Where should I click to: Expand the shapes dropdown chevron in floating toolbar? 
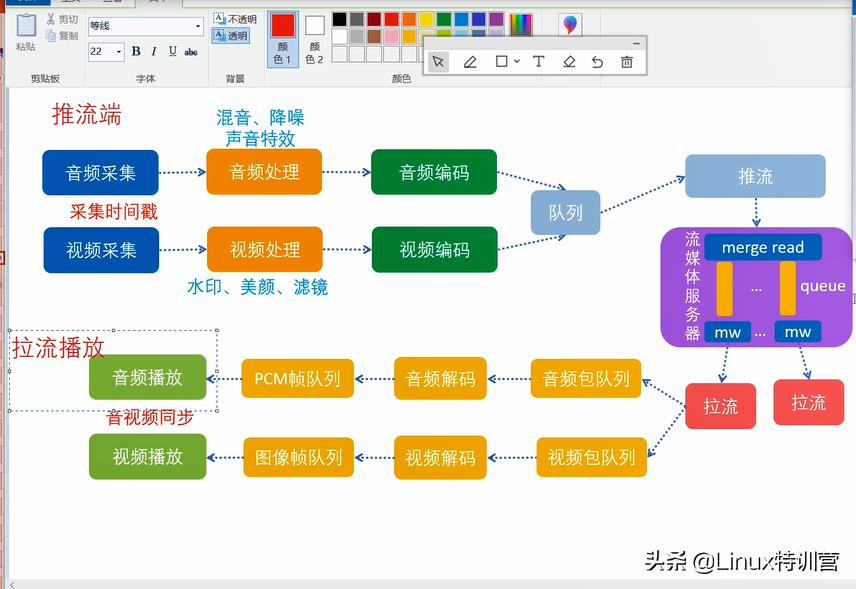[515, 62]
